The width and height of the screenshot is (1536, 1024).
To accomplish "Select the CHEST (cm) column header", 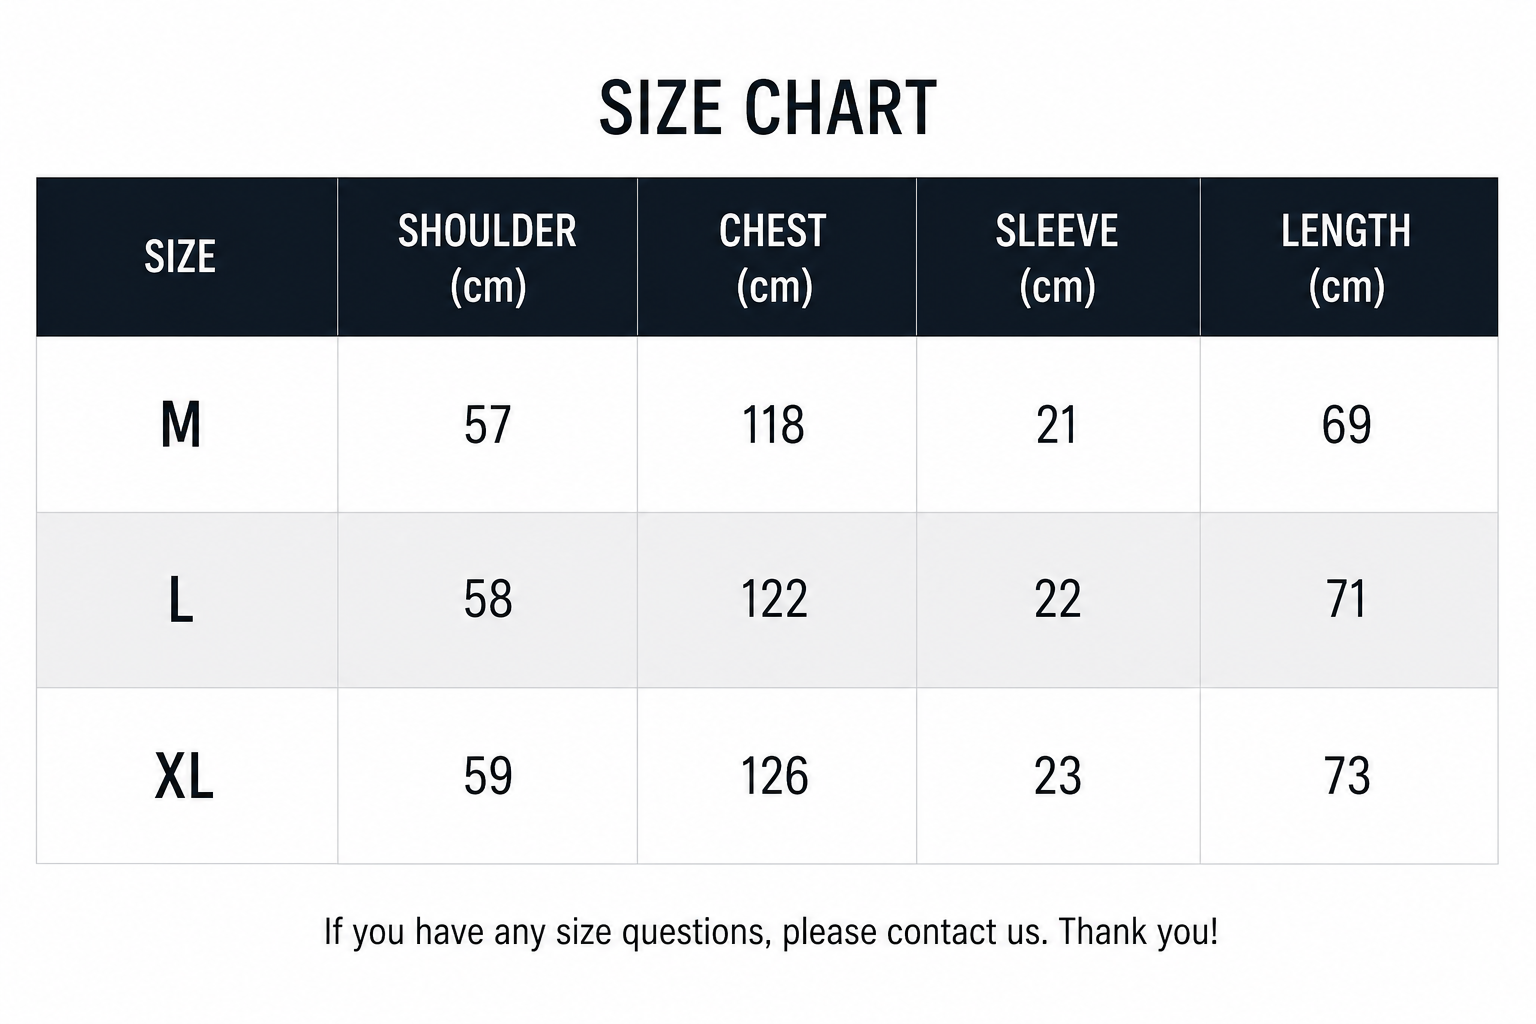I will [x=773, y=258].
